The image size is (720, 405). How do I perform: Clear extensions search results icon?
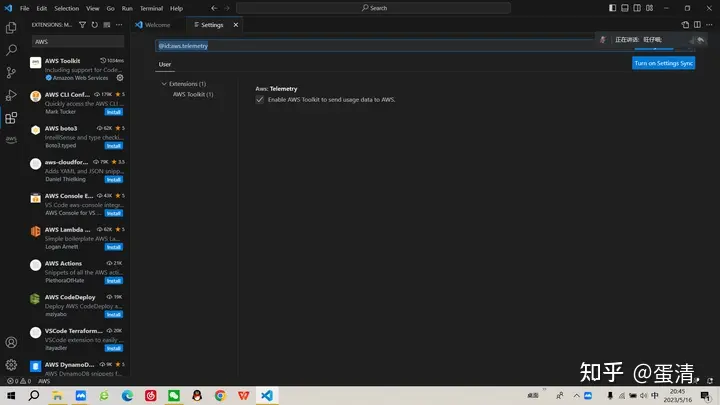pos(107,25)
